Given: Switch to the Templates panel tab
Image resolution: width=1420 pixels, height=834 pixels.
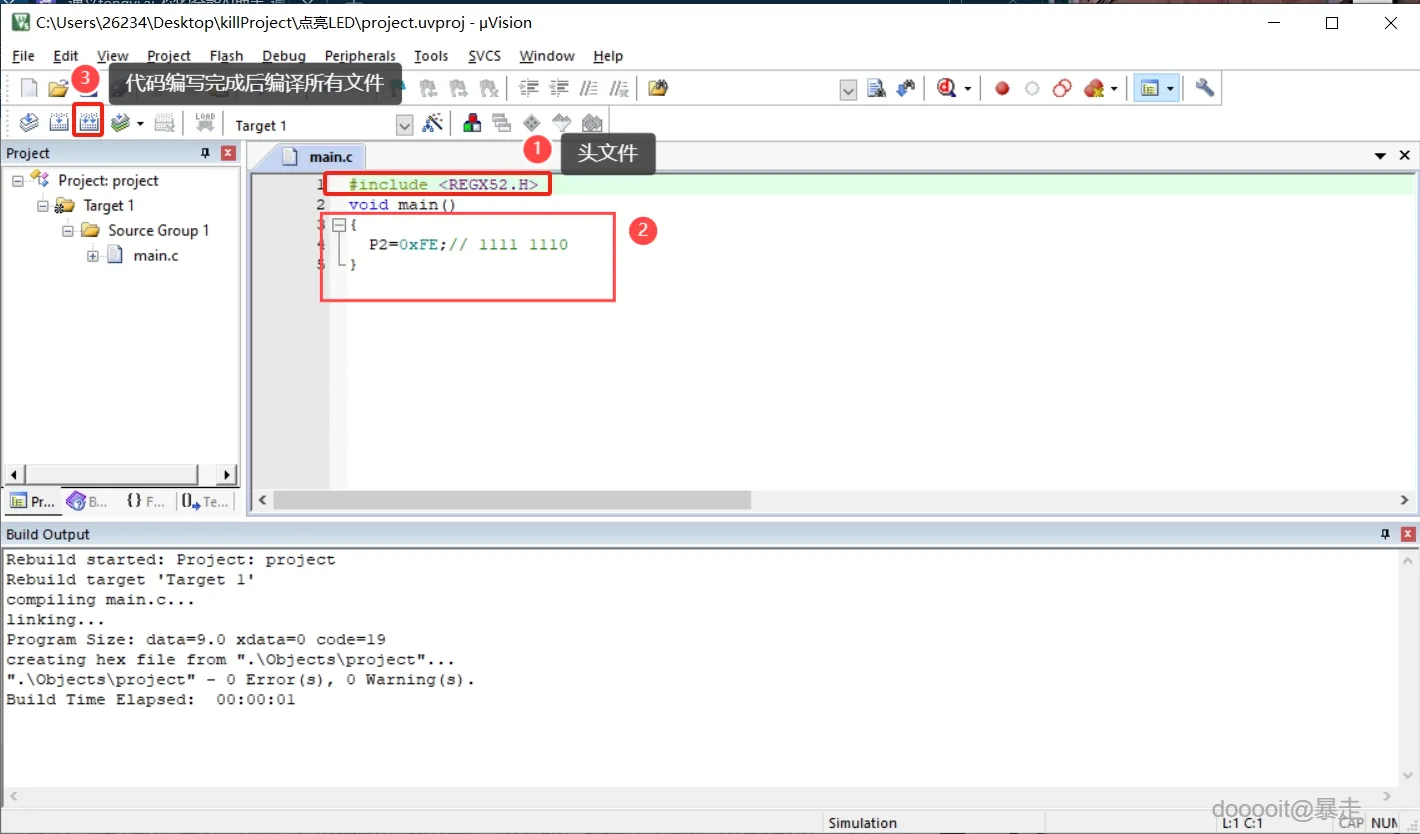Looking at the screenshot, I should (x=205, y=502).
